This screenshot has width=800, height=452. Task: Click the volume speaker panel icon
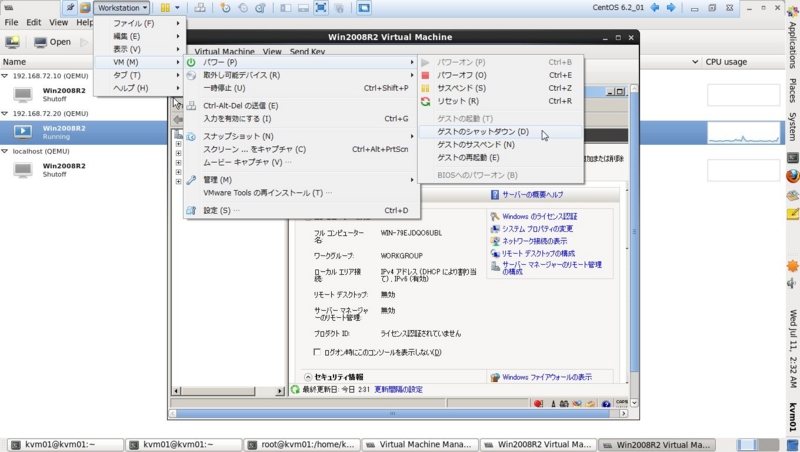click(x=792, y=283)
